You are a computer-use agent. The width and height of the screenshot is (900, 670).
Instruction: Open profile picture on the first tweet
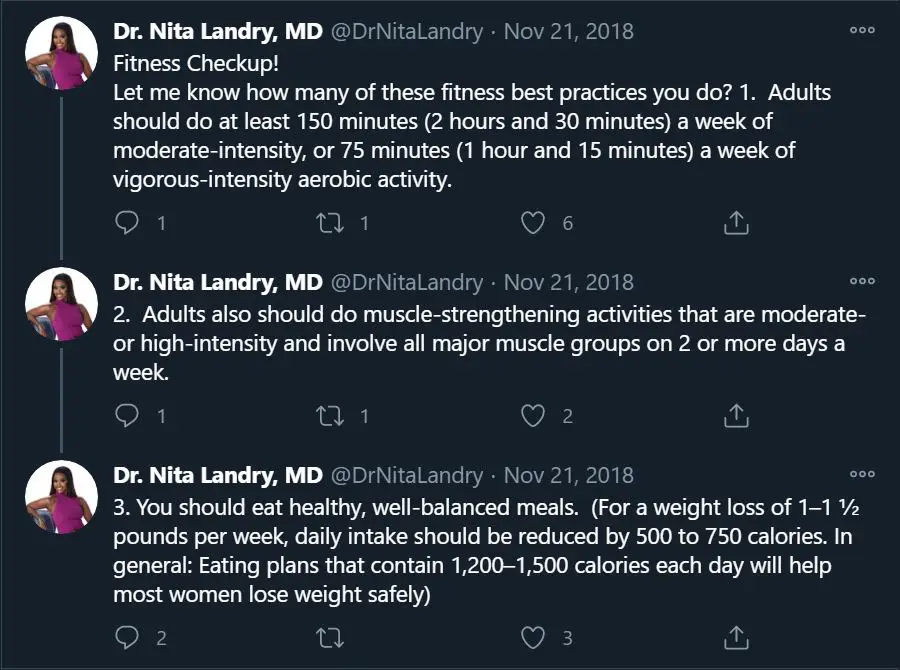[x=62, y=53]
